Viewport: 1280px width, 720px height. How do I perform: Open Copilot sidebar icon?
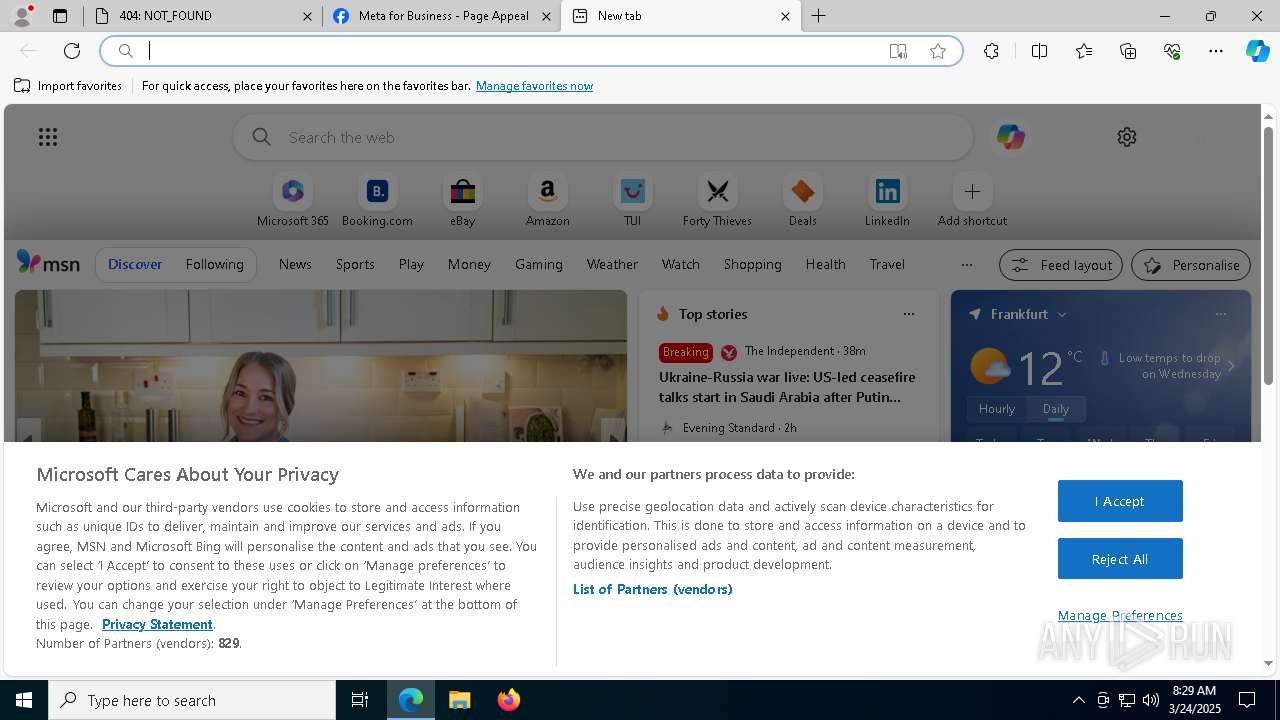click(1258, 51)
